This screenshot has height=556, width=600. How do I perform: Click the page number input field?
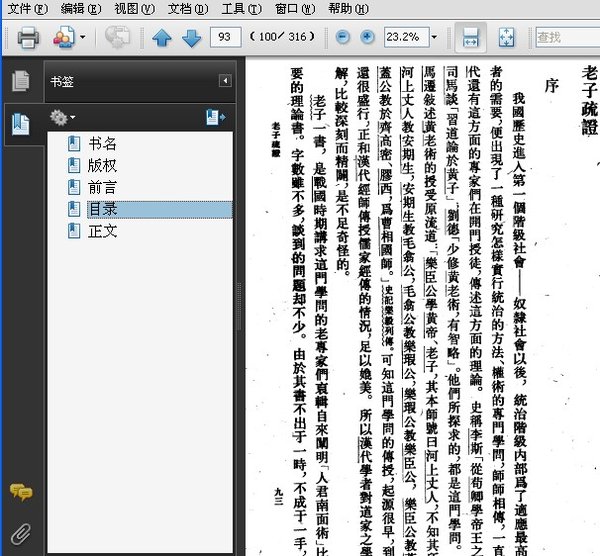(x=226, y=37)
